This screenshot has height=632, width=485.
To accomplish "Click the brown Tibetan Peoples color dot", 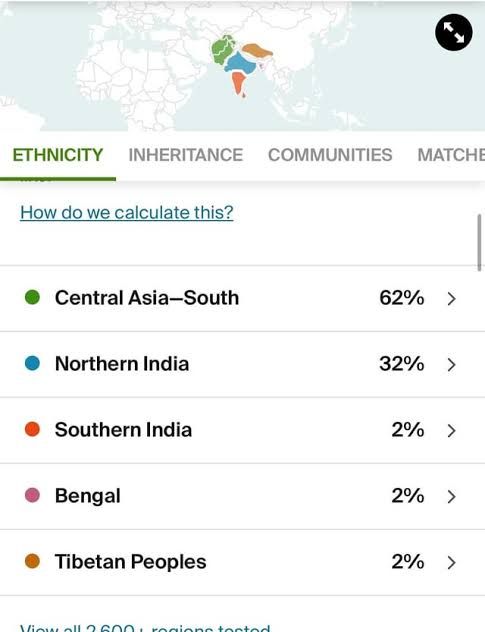I will 32,561.
